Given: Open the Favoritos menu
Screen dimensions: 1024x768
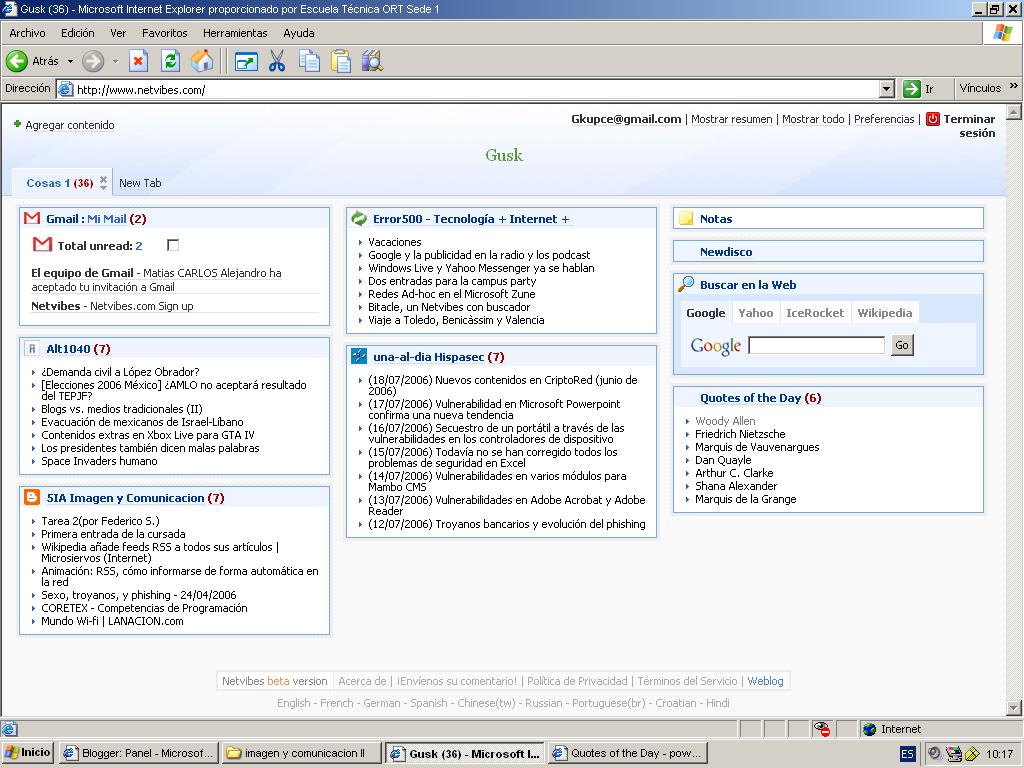Looking at the screenshot, I should tap(165, 33).
